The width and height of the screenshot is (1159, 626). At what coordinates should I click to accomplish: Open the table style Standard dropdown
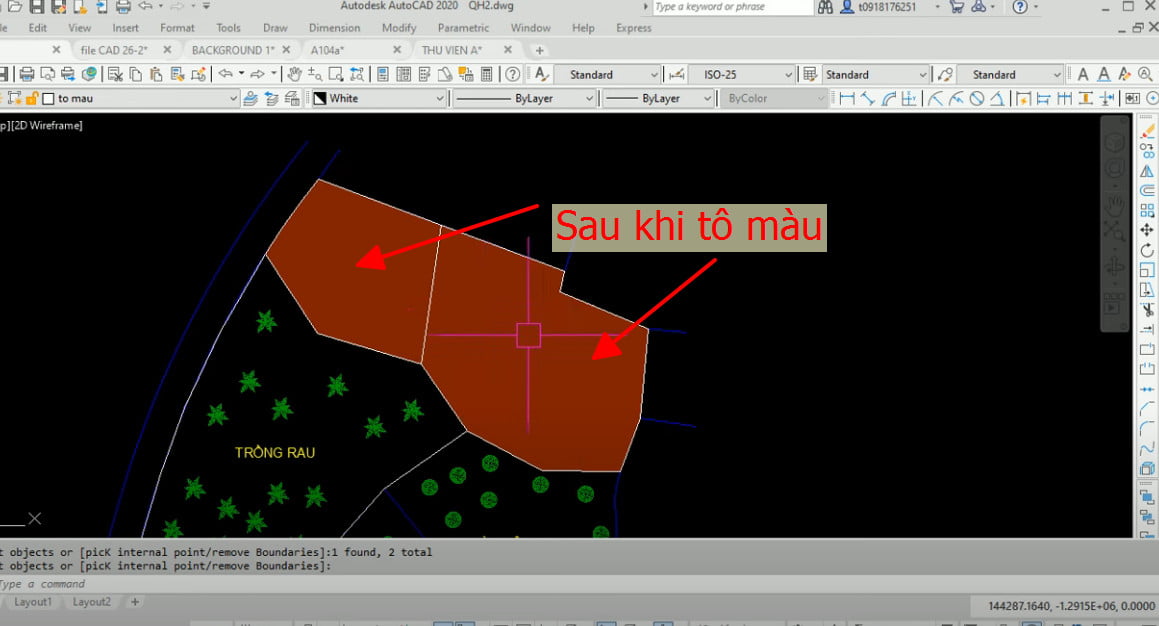[875, 74]
